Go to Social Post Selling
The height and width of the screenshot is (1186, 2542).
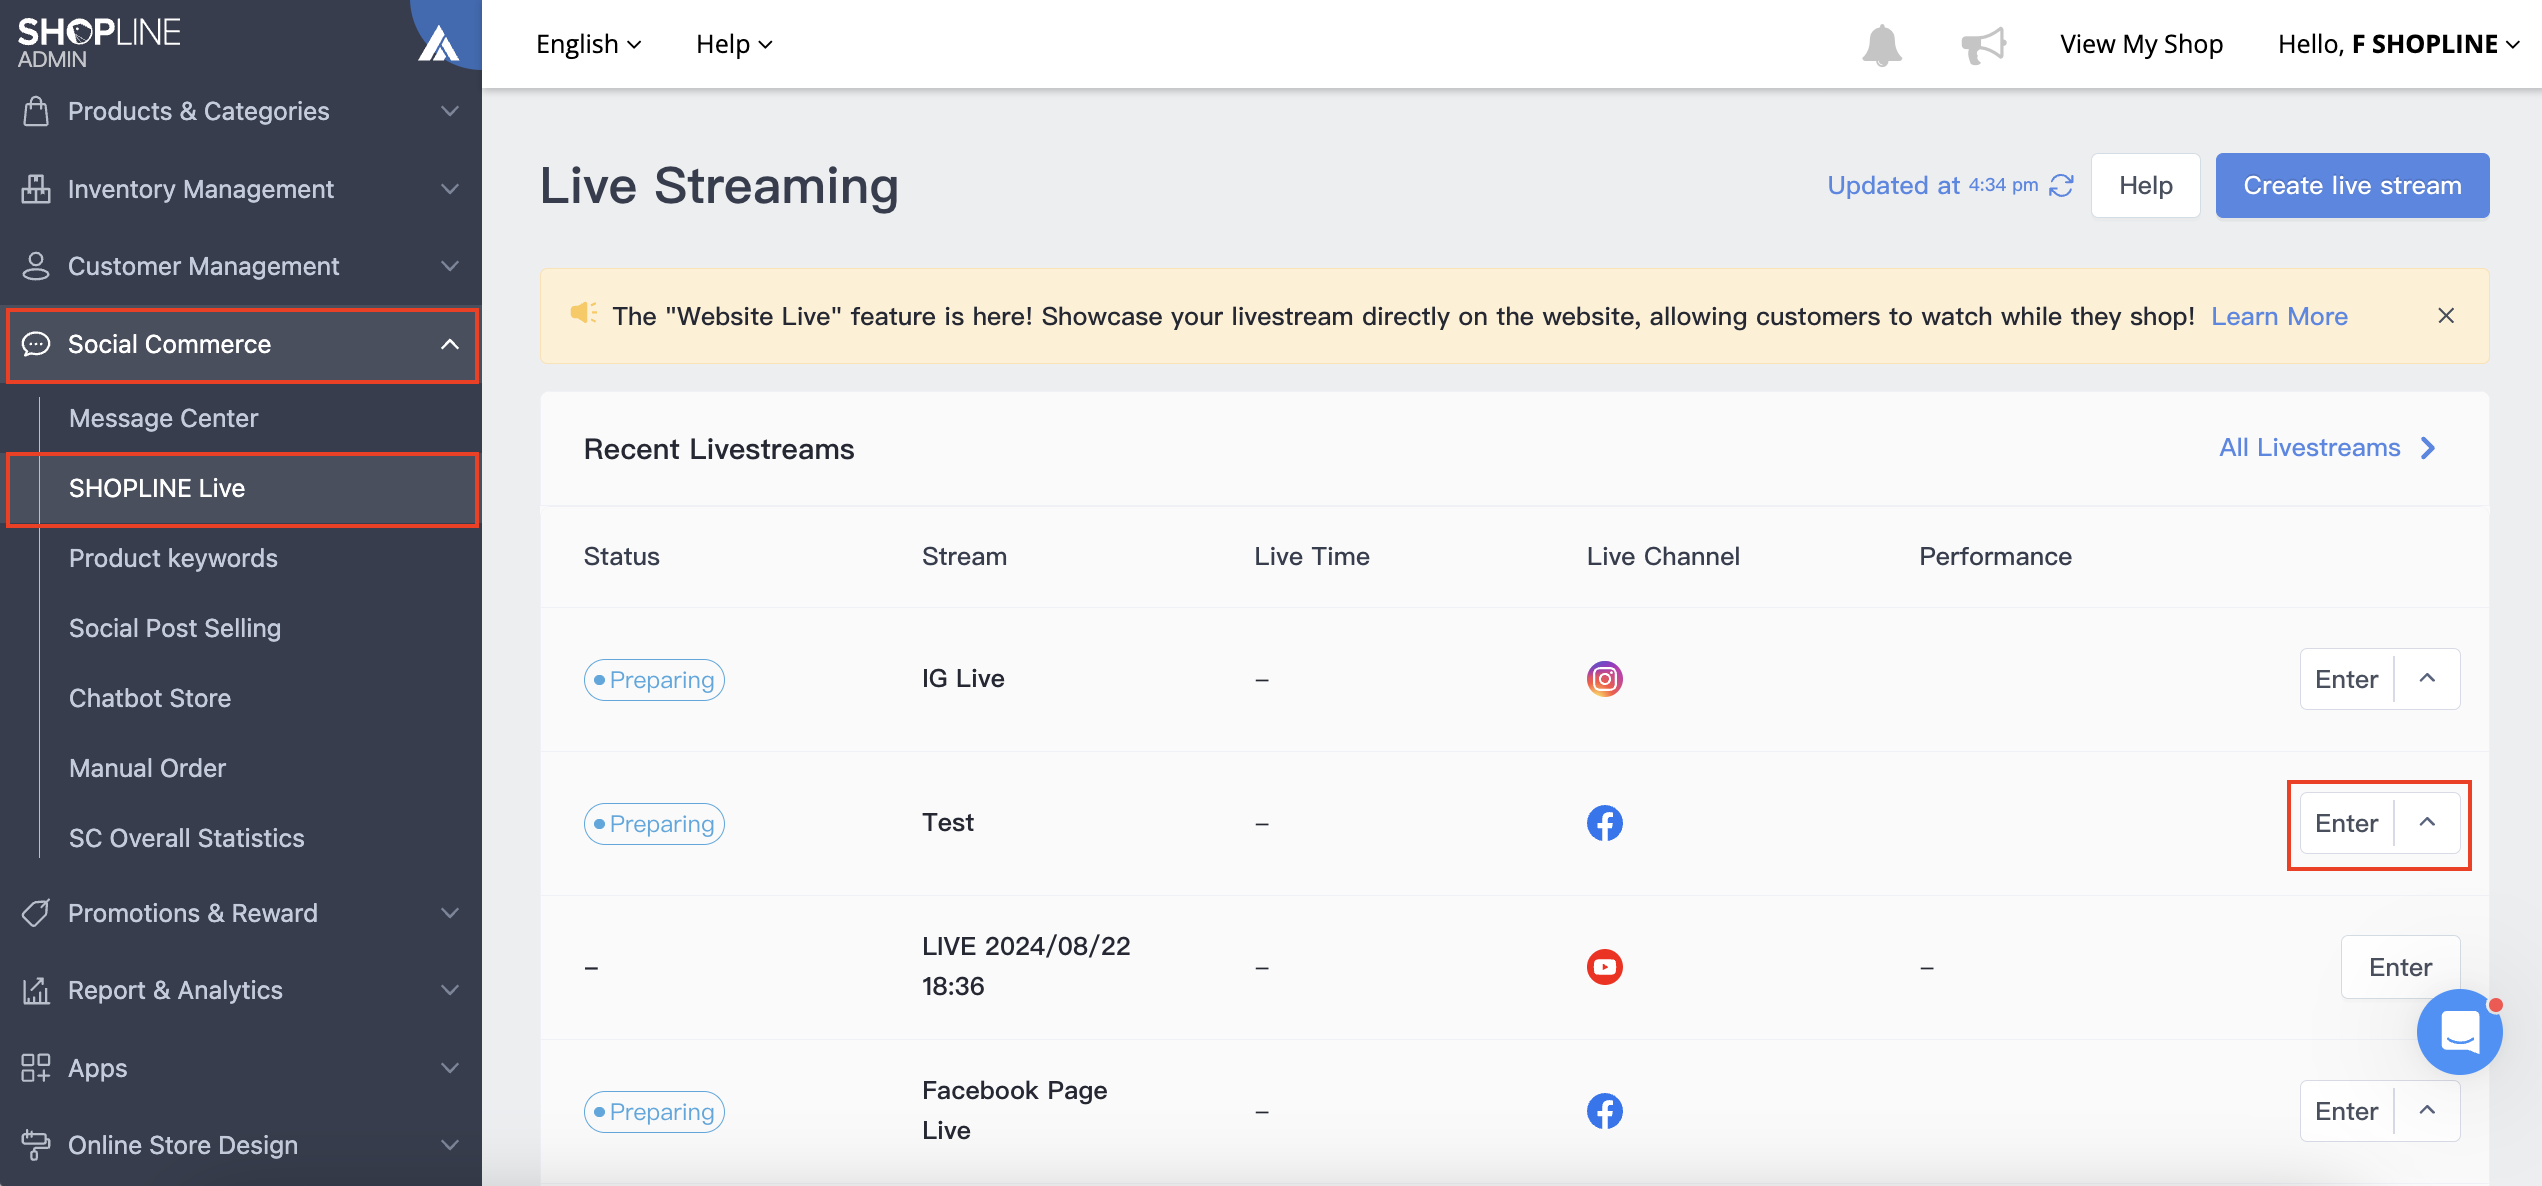point(175,628)
